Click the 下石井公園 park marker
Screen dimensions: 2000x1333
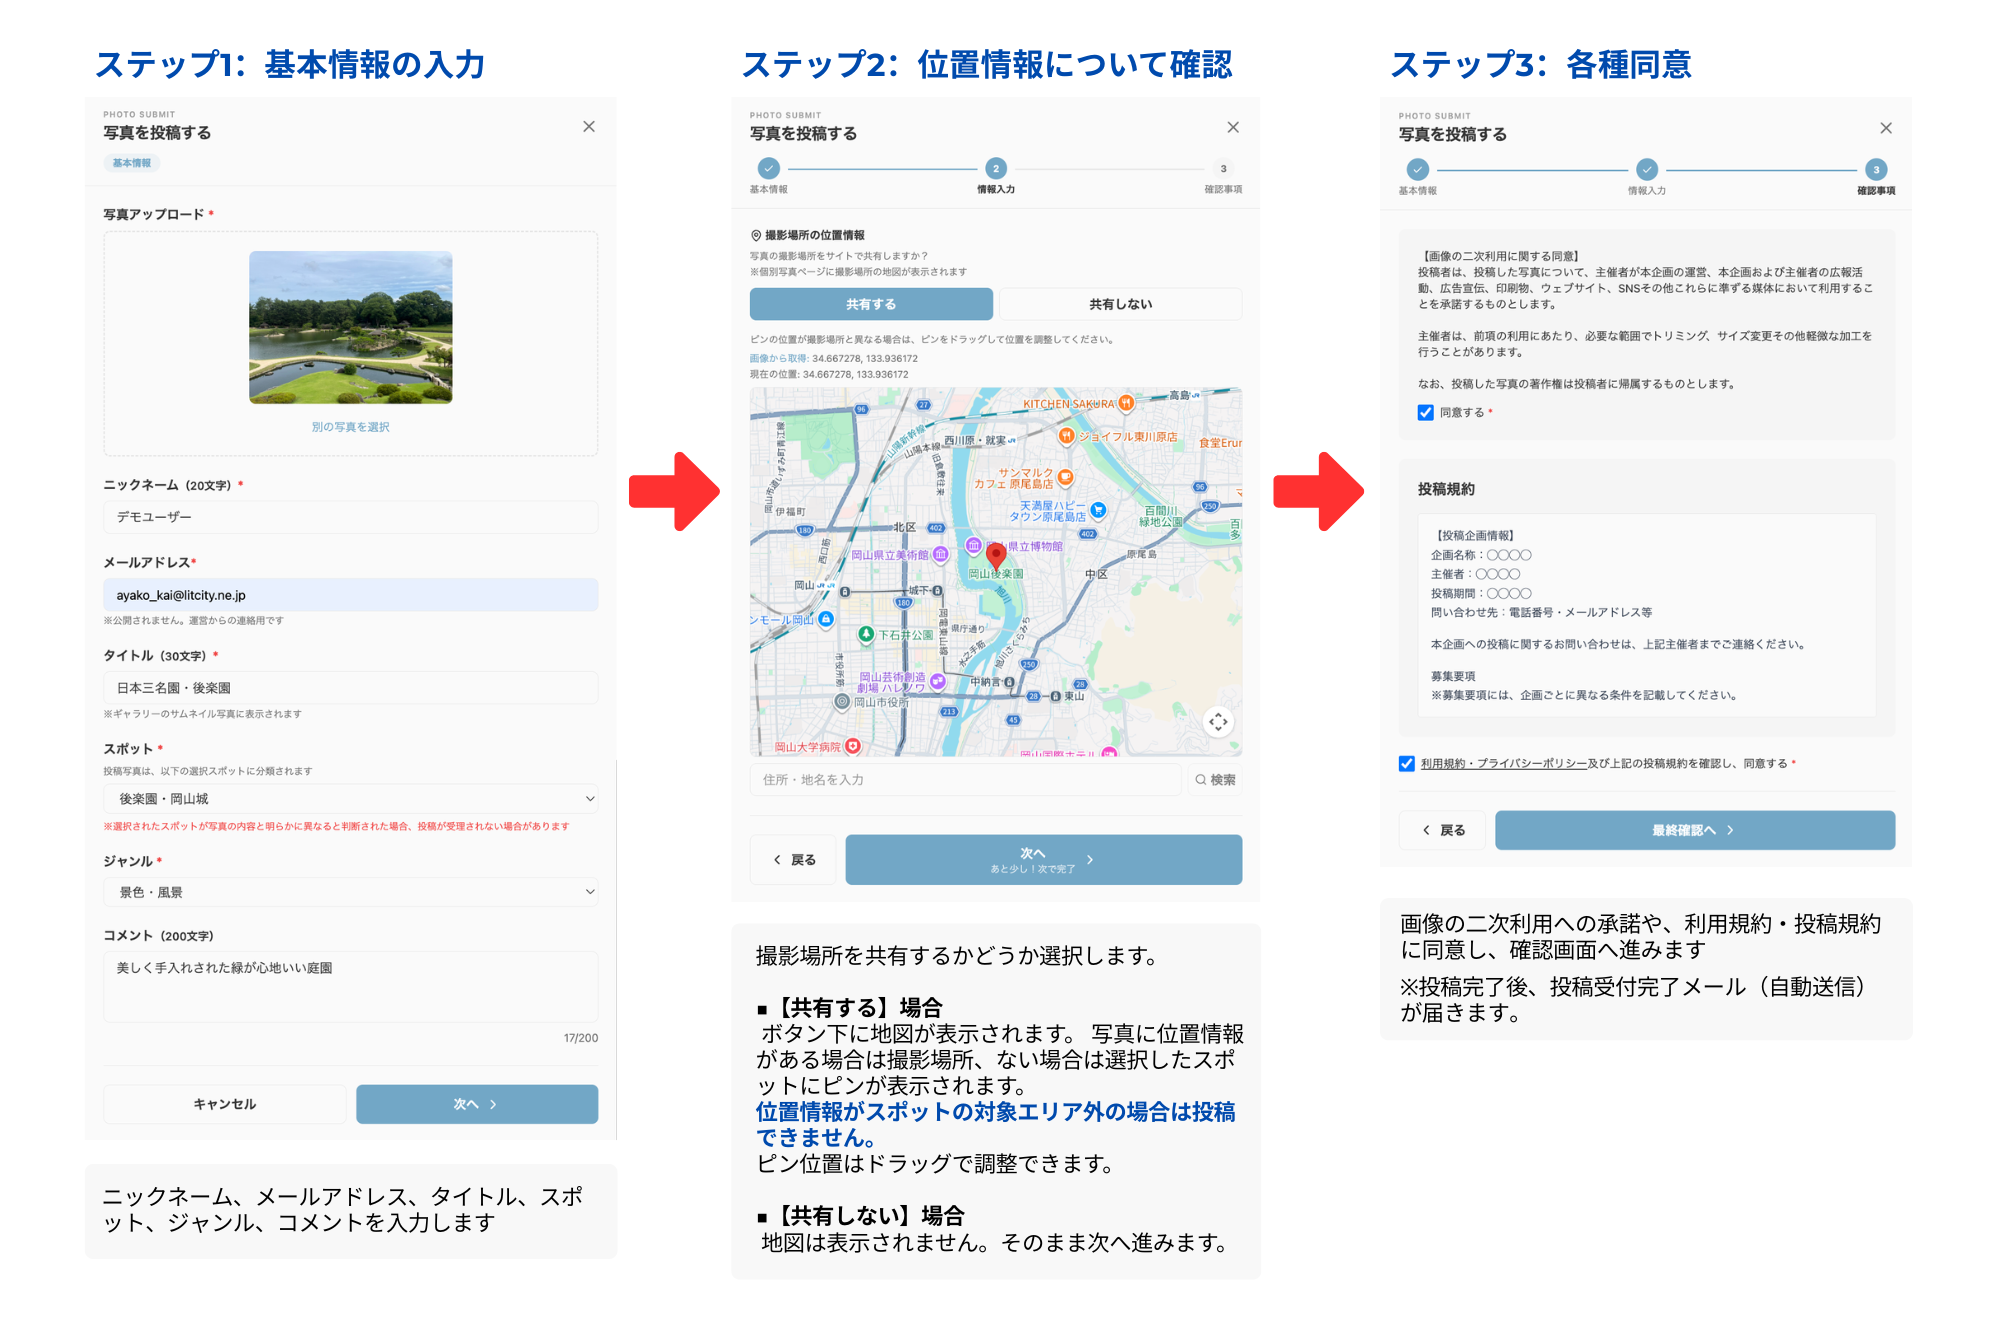tap(867, 634)
